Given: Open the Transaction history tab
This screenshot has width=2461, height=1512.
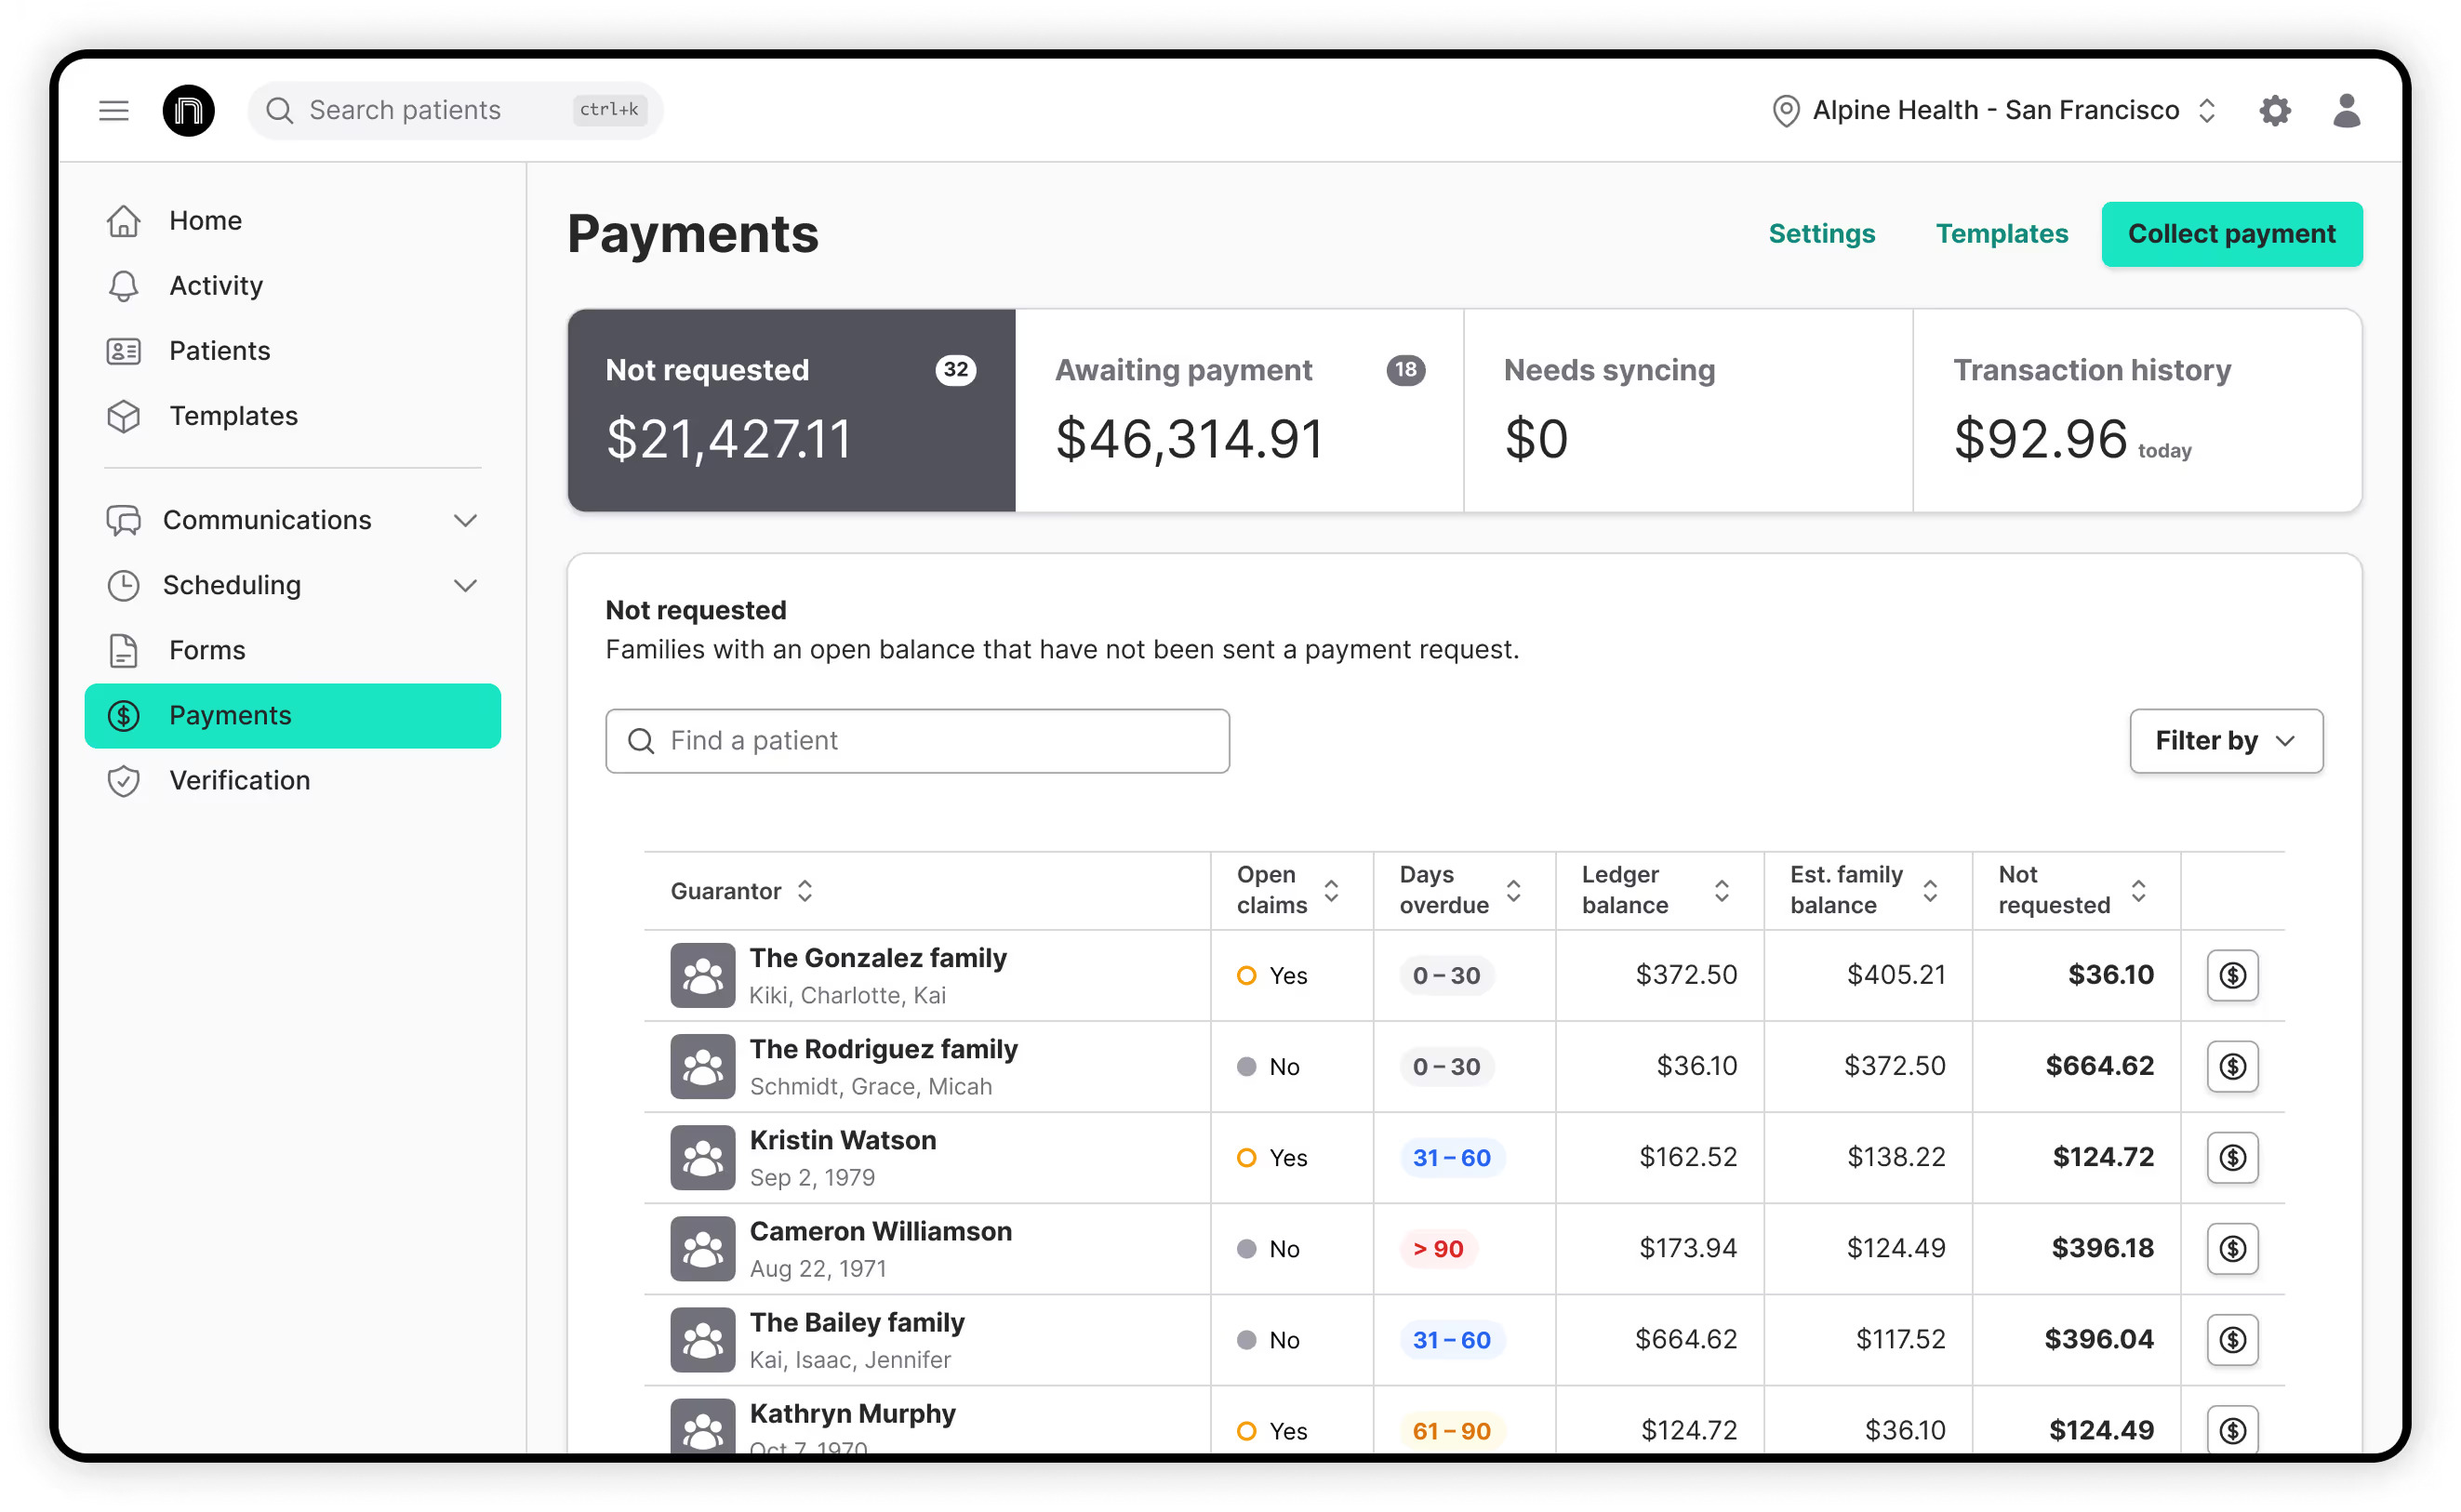Looking at the screenshot, I should click(x=2136, y=410).
